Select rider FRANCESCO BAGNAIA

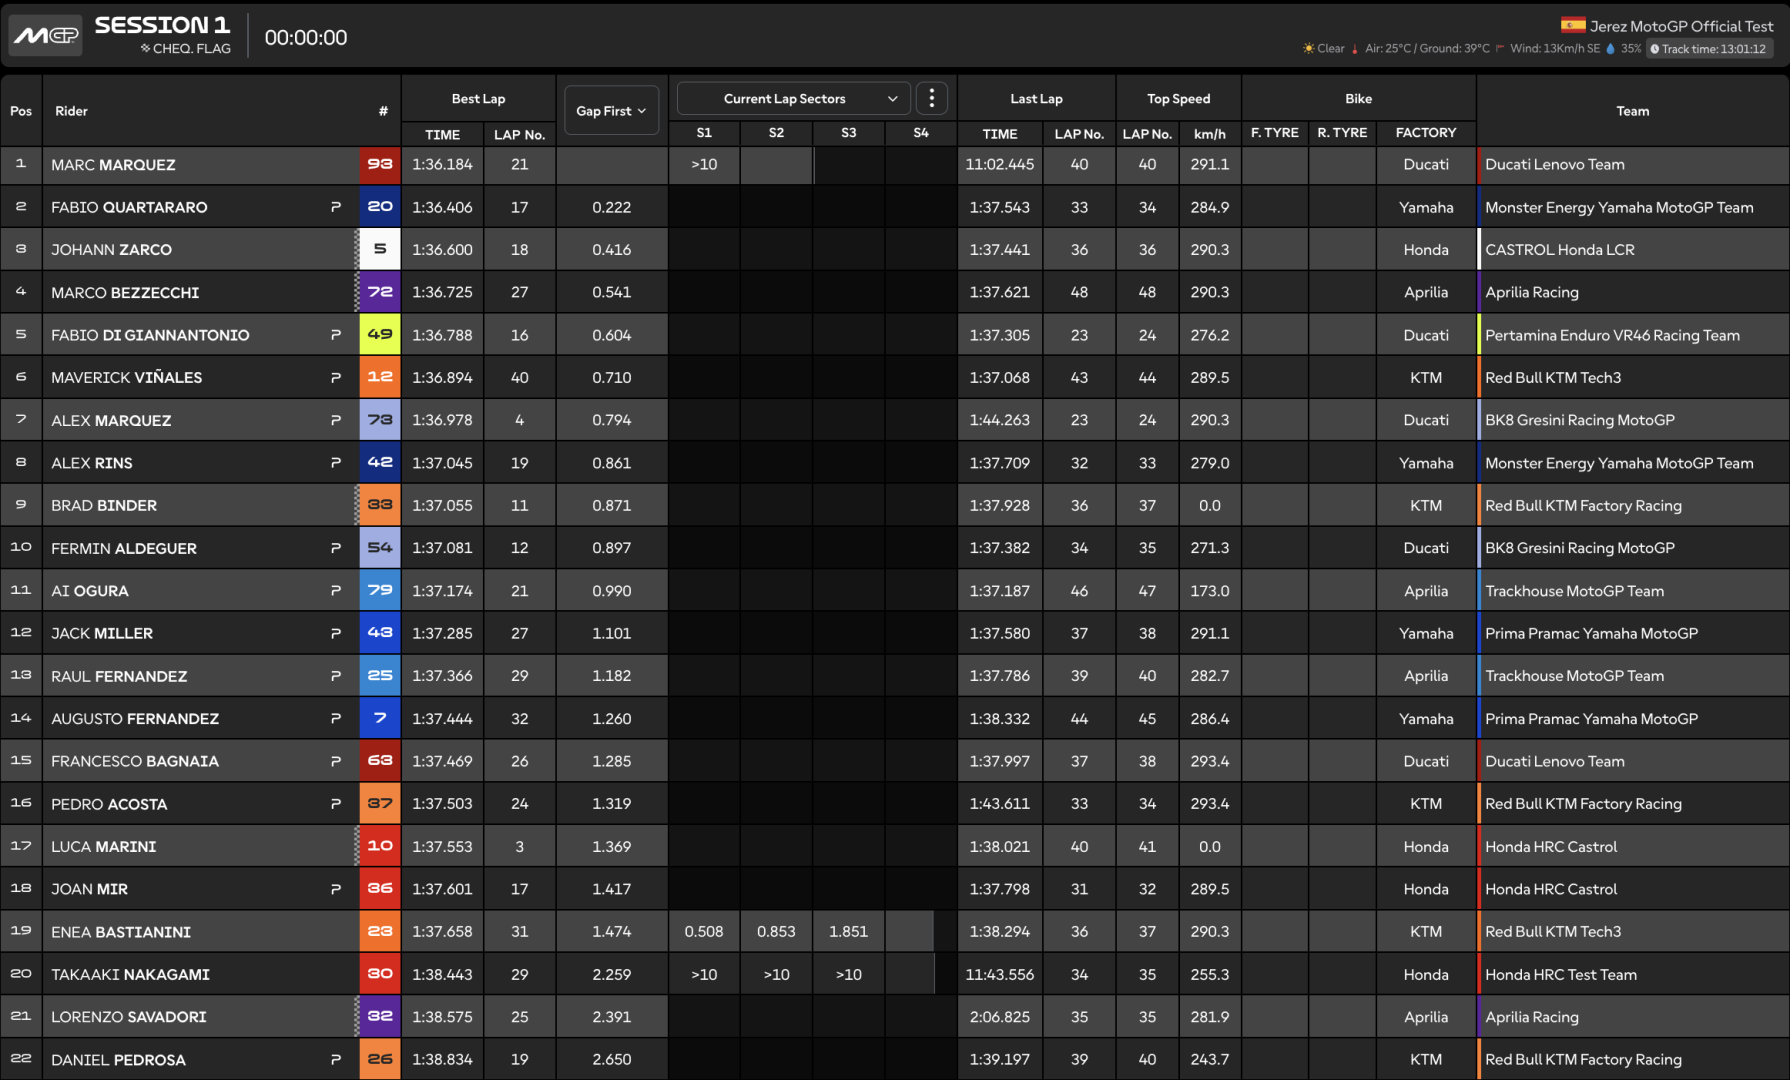[x=135, y=761]
